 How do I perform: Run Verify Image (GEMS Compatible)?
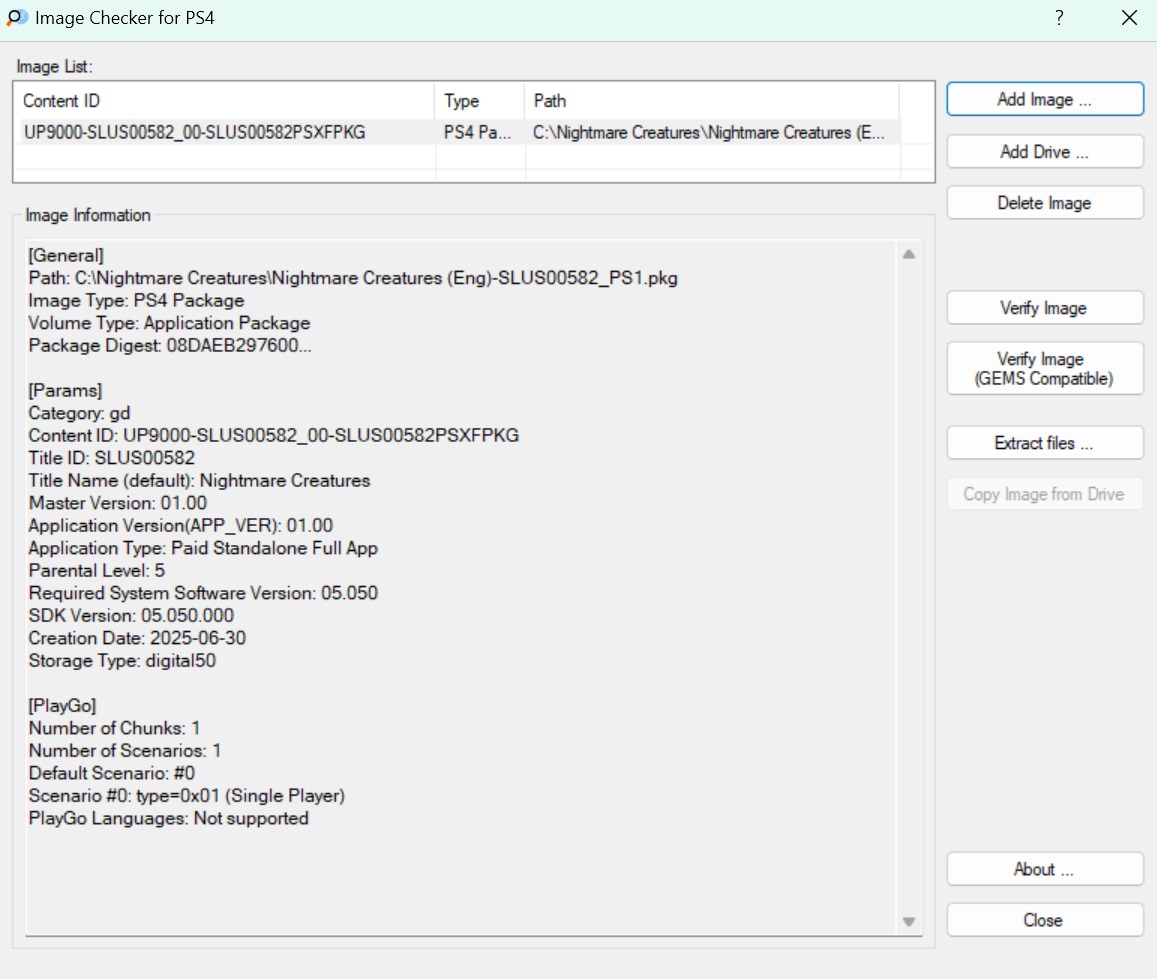[1045, 369]
